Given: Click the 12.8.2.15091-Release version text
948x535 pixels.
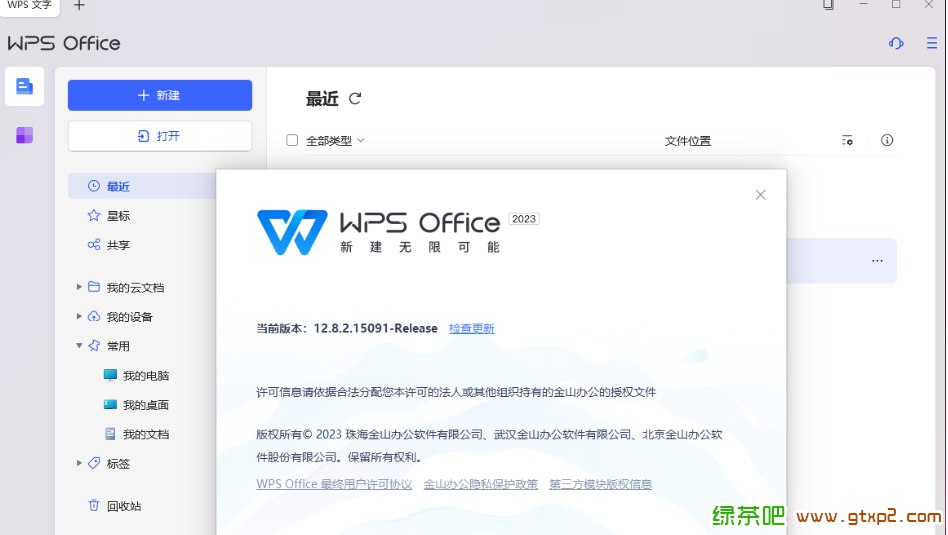Looking at the screenshot, I should 375,328.
